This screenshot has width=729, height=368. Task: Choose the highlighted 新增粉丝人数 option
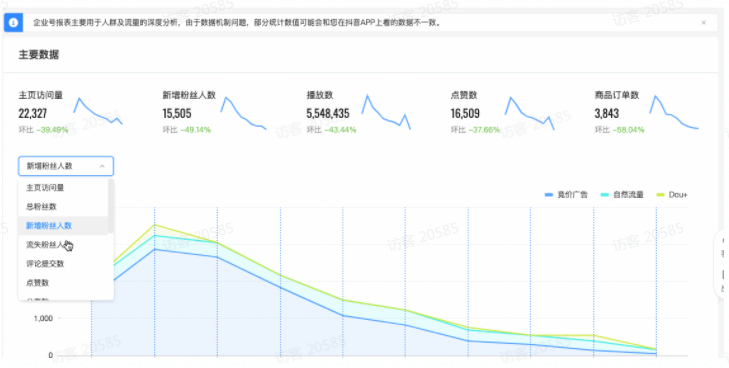tap(63, 226)
